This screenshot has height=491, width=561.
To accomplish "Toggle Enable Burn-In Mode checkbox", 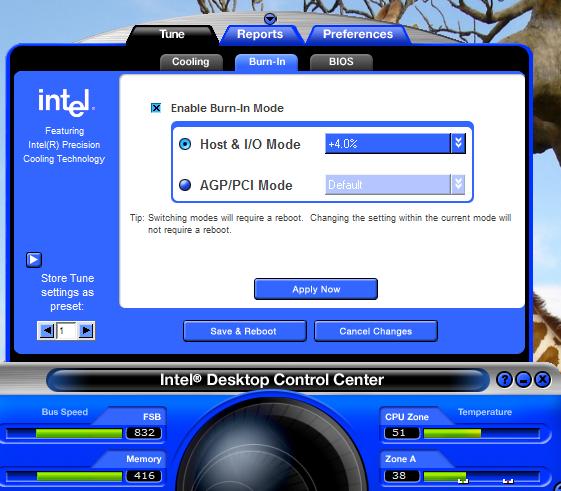I will (x=156, y=108).
